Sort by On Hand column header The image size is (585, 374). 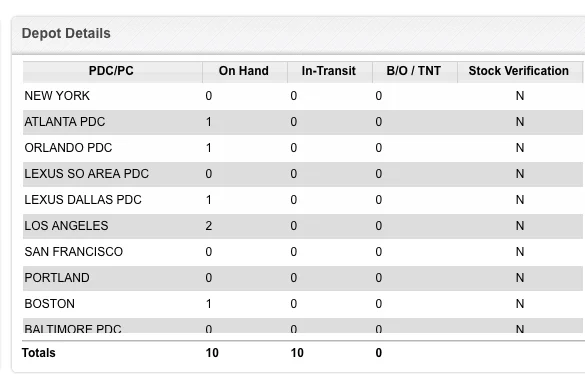click(x=245, y=72)
